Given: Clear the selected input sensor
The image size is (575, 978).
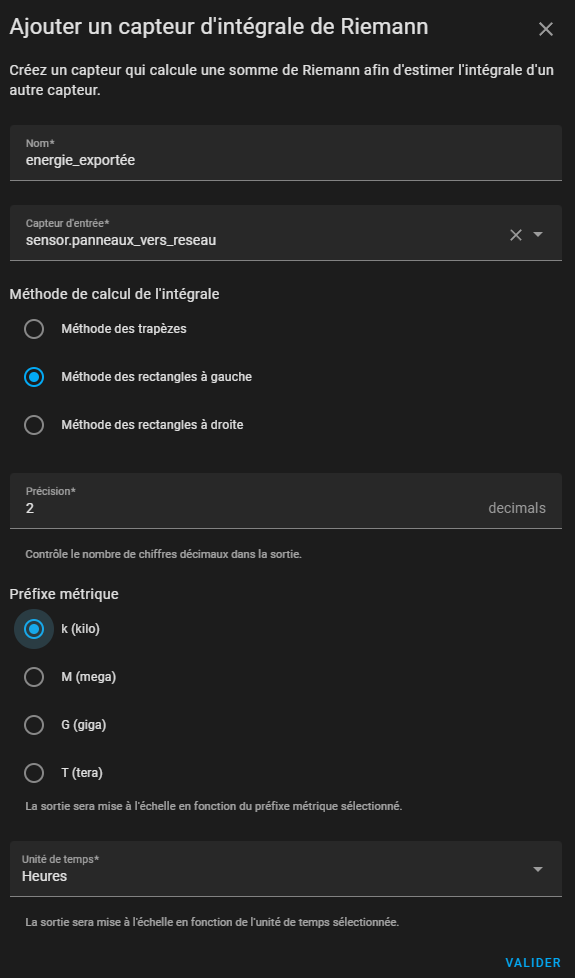Looking at the screenshot, I should click(x=516, y=235).
